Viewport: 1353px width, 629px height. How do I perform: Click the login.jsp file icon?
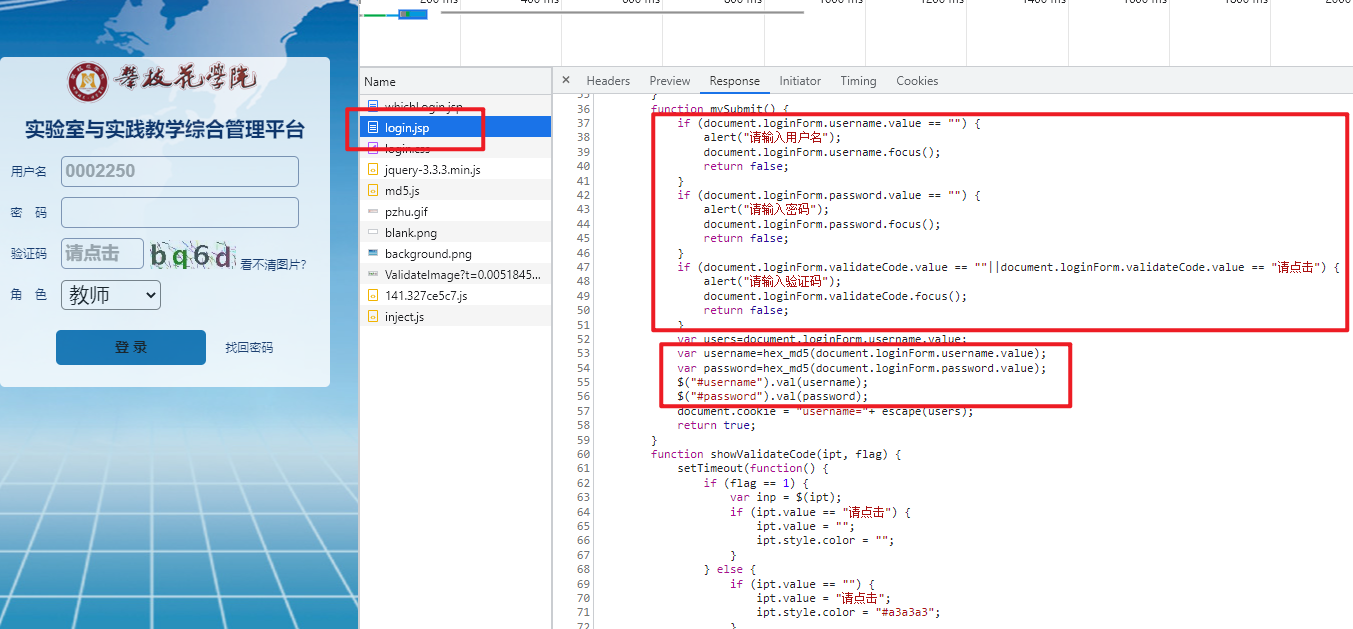pos(373,127)
